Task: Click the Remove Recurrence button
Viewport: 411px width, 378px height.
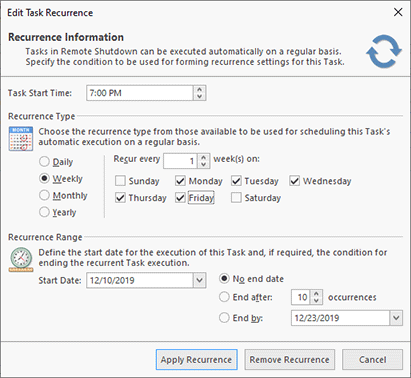Action: 289,360
